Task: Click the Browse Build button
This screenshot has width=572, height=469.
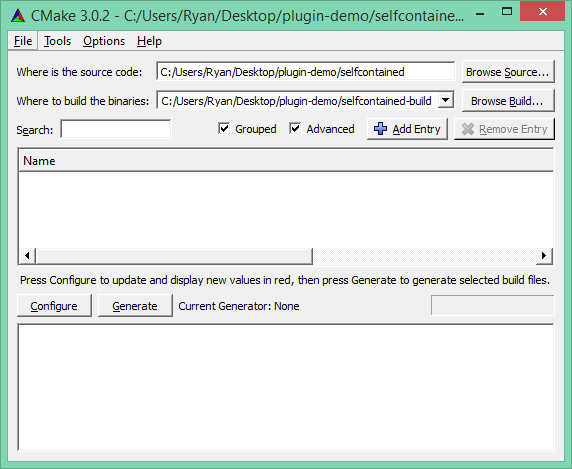Action: [x=508, y=101]
